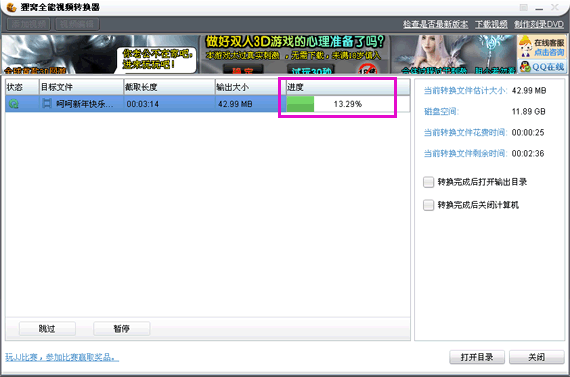Open the 检查是否最新版本 link
The image size is (570, 377).
pos(435,24)
